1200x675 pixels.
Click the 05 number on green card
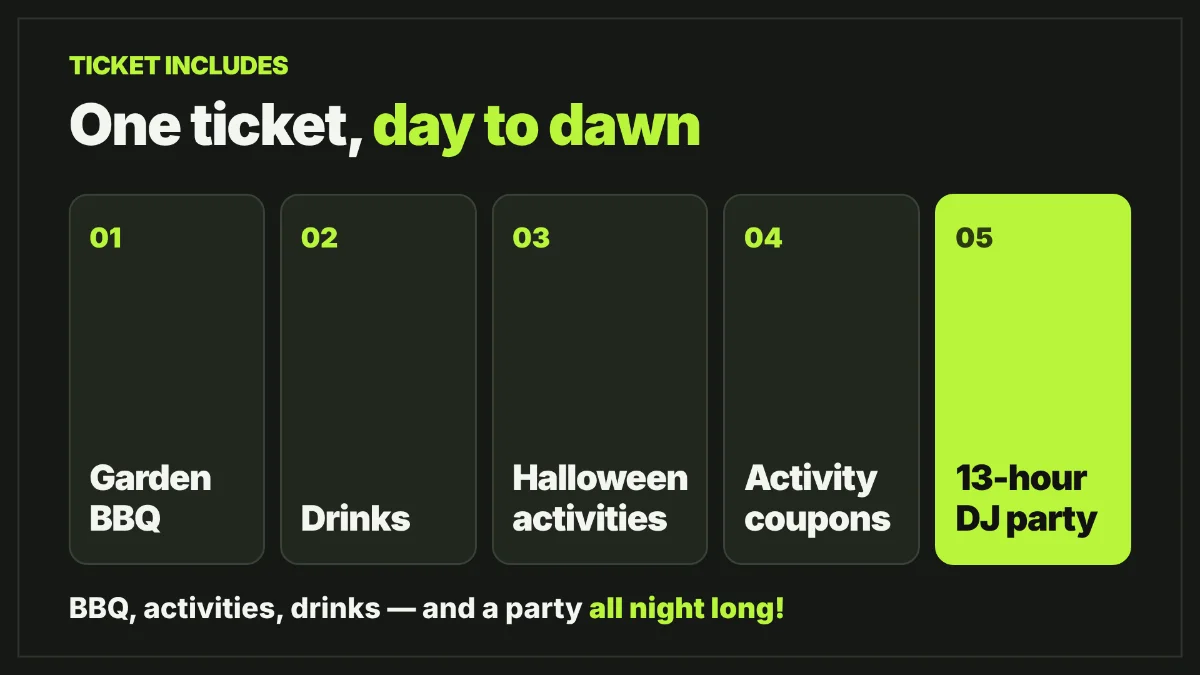(x=974, y=238)
